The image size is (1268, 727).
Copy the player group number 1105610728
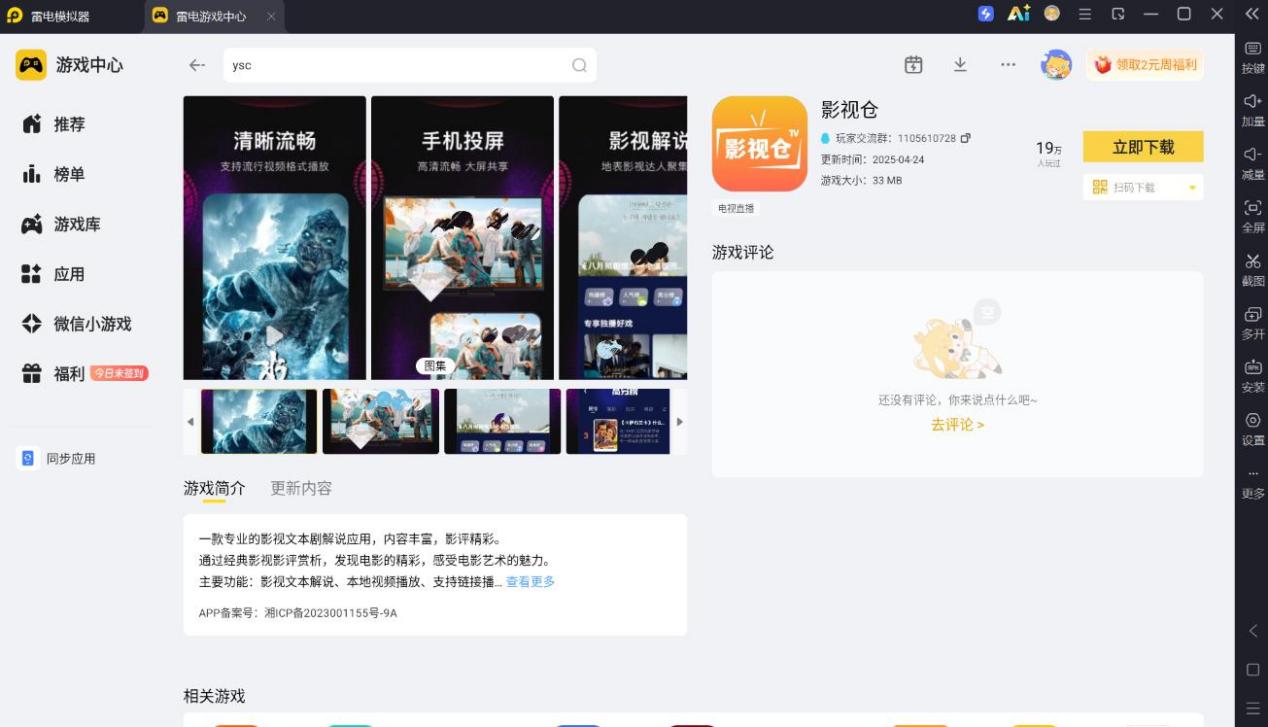point(965,138)
